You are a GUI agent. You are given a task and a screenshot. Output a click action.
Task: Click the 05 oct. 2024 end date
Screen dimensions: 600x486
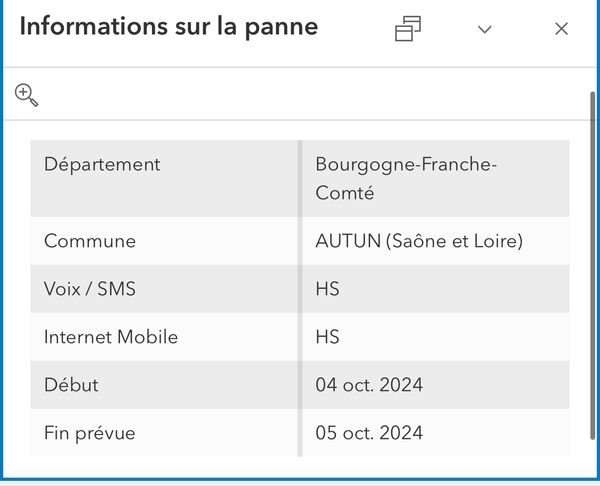(369, 433)
